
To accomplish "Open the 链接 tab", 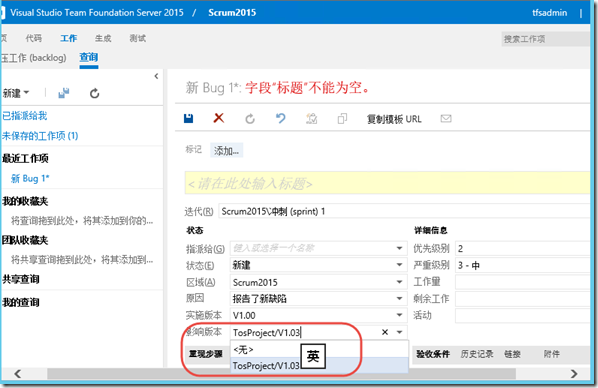I will coord(512,354).
